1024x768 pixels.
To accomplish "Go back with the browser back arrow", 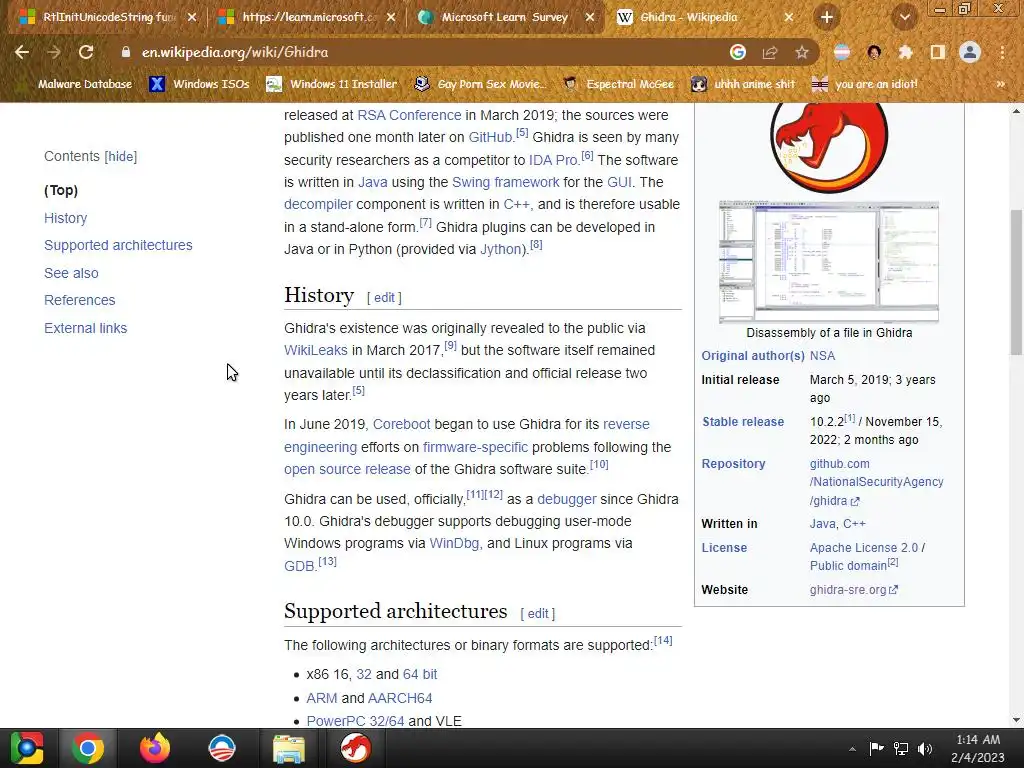I will click(22, 52).
